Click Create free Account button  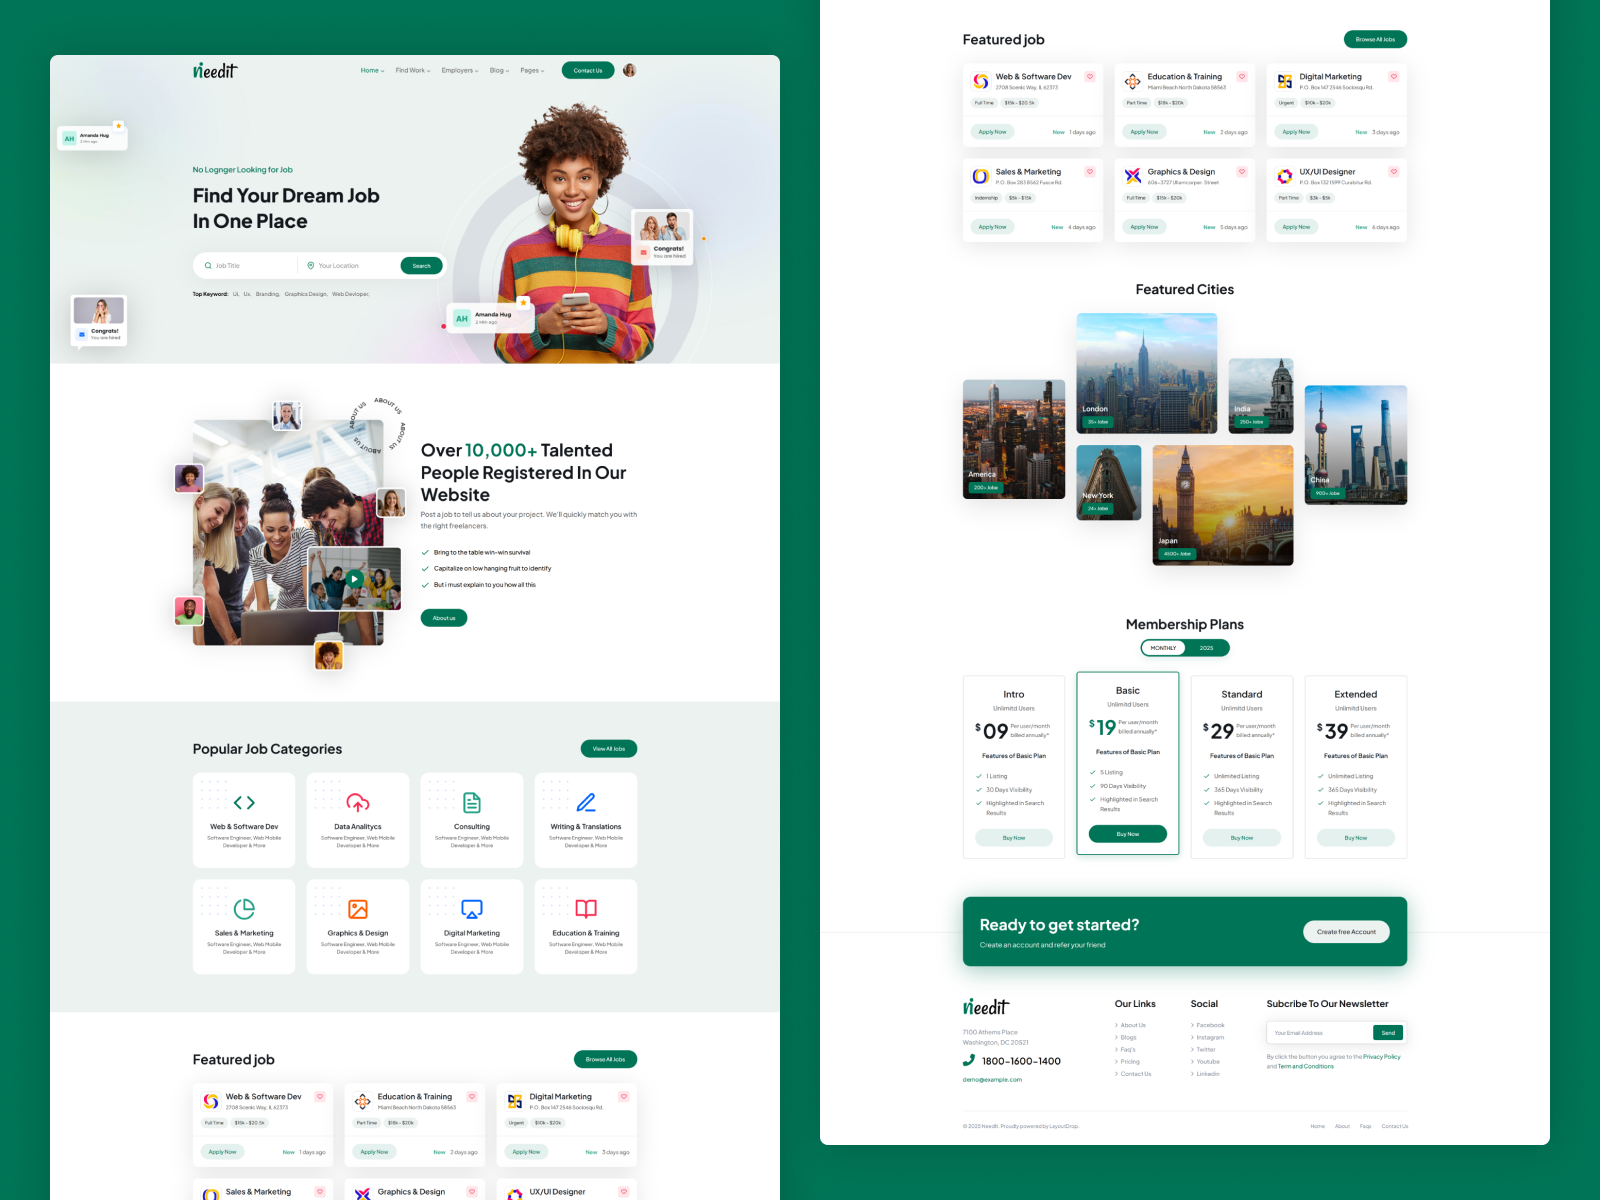pyautogui.click(x=1346, y=932)
